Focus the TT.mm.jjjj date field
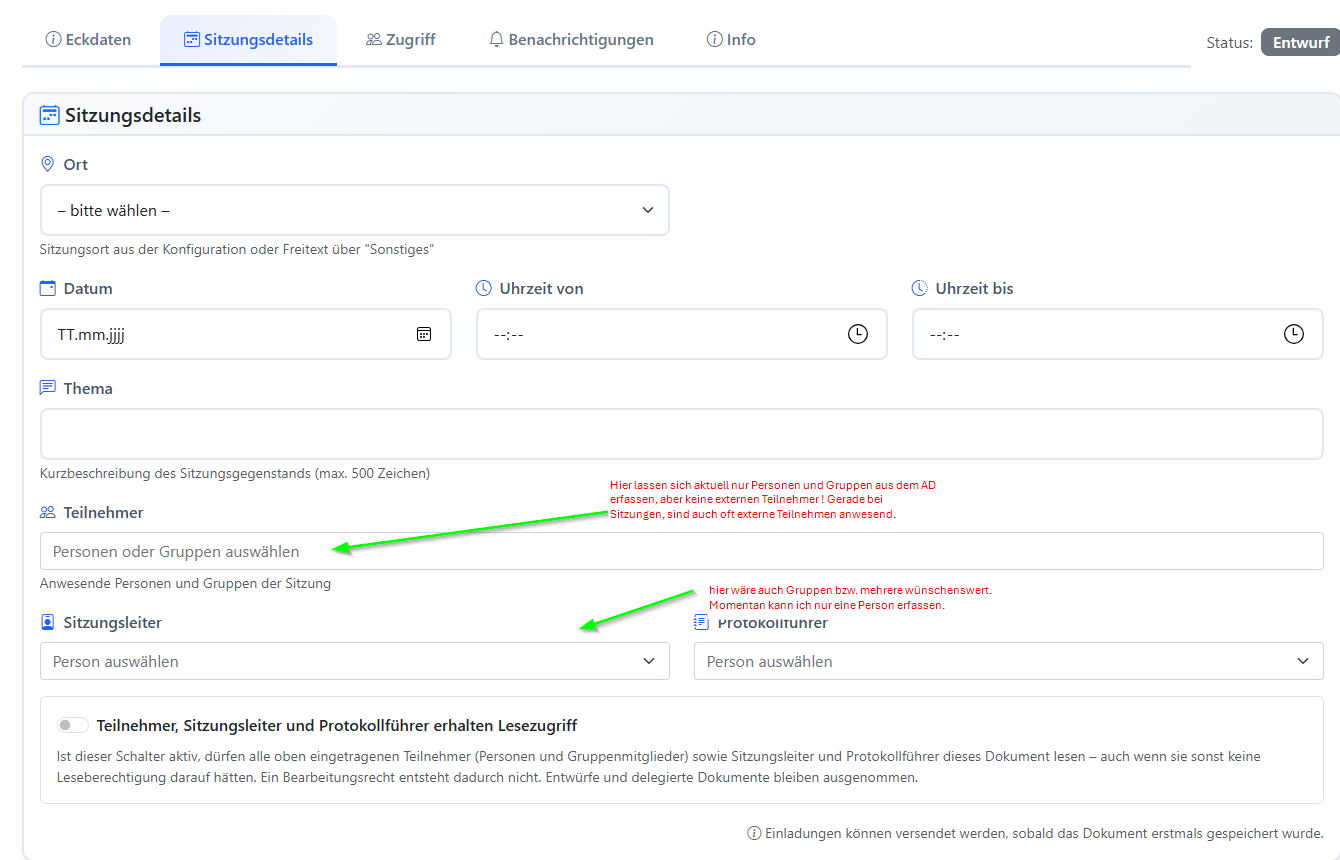 point(246,334)
